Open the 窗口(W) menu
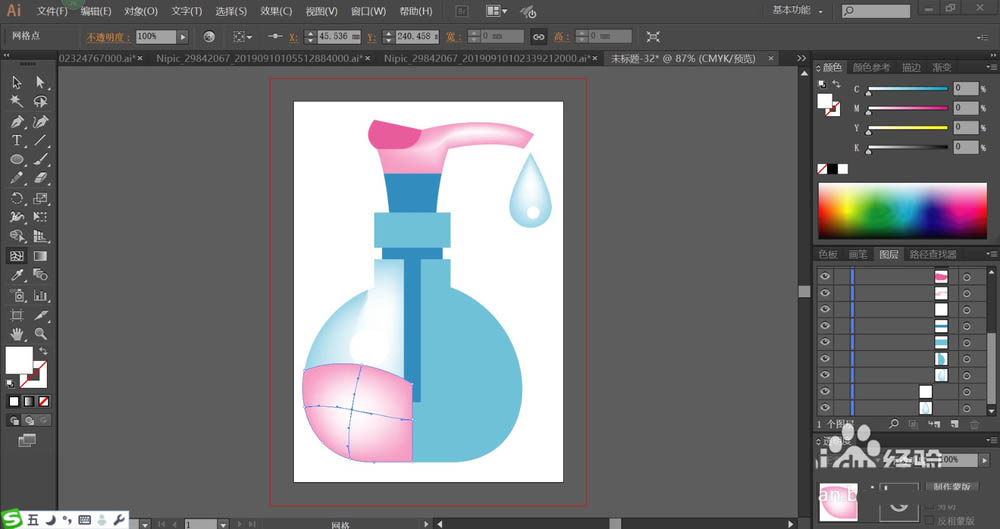The image size is (1000, 529). [x=369, y=11]
